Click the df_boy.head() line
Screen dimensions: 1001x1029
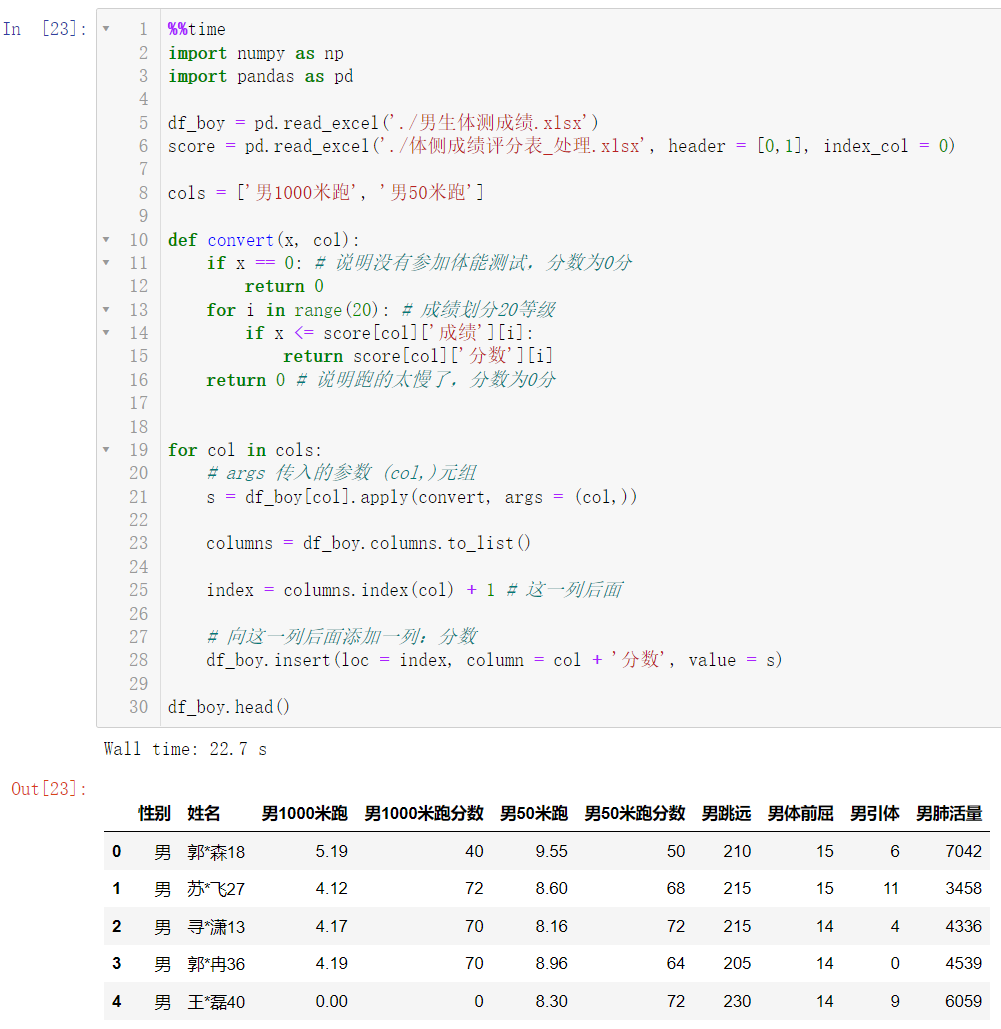(228, 707)
